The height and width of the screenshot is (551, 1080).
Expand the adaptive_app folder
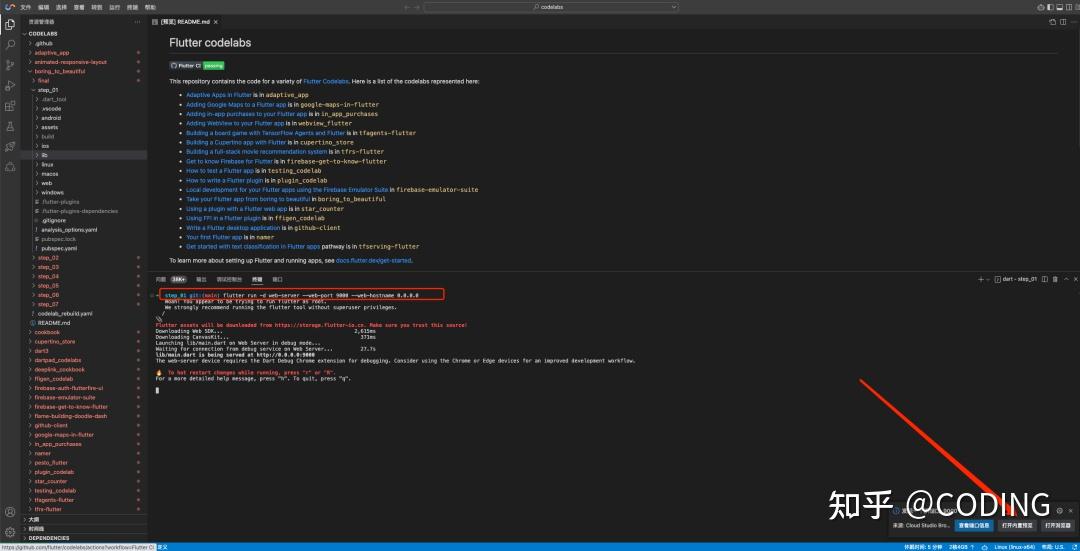[84, 52]
